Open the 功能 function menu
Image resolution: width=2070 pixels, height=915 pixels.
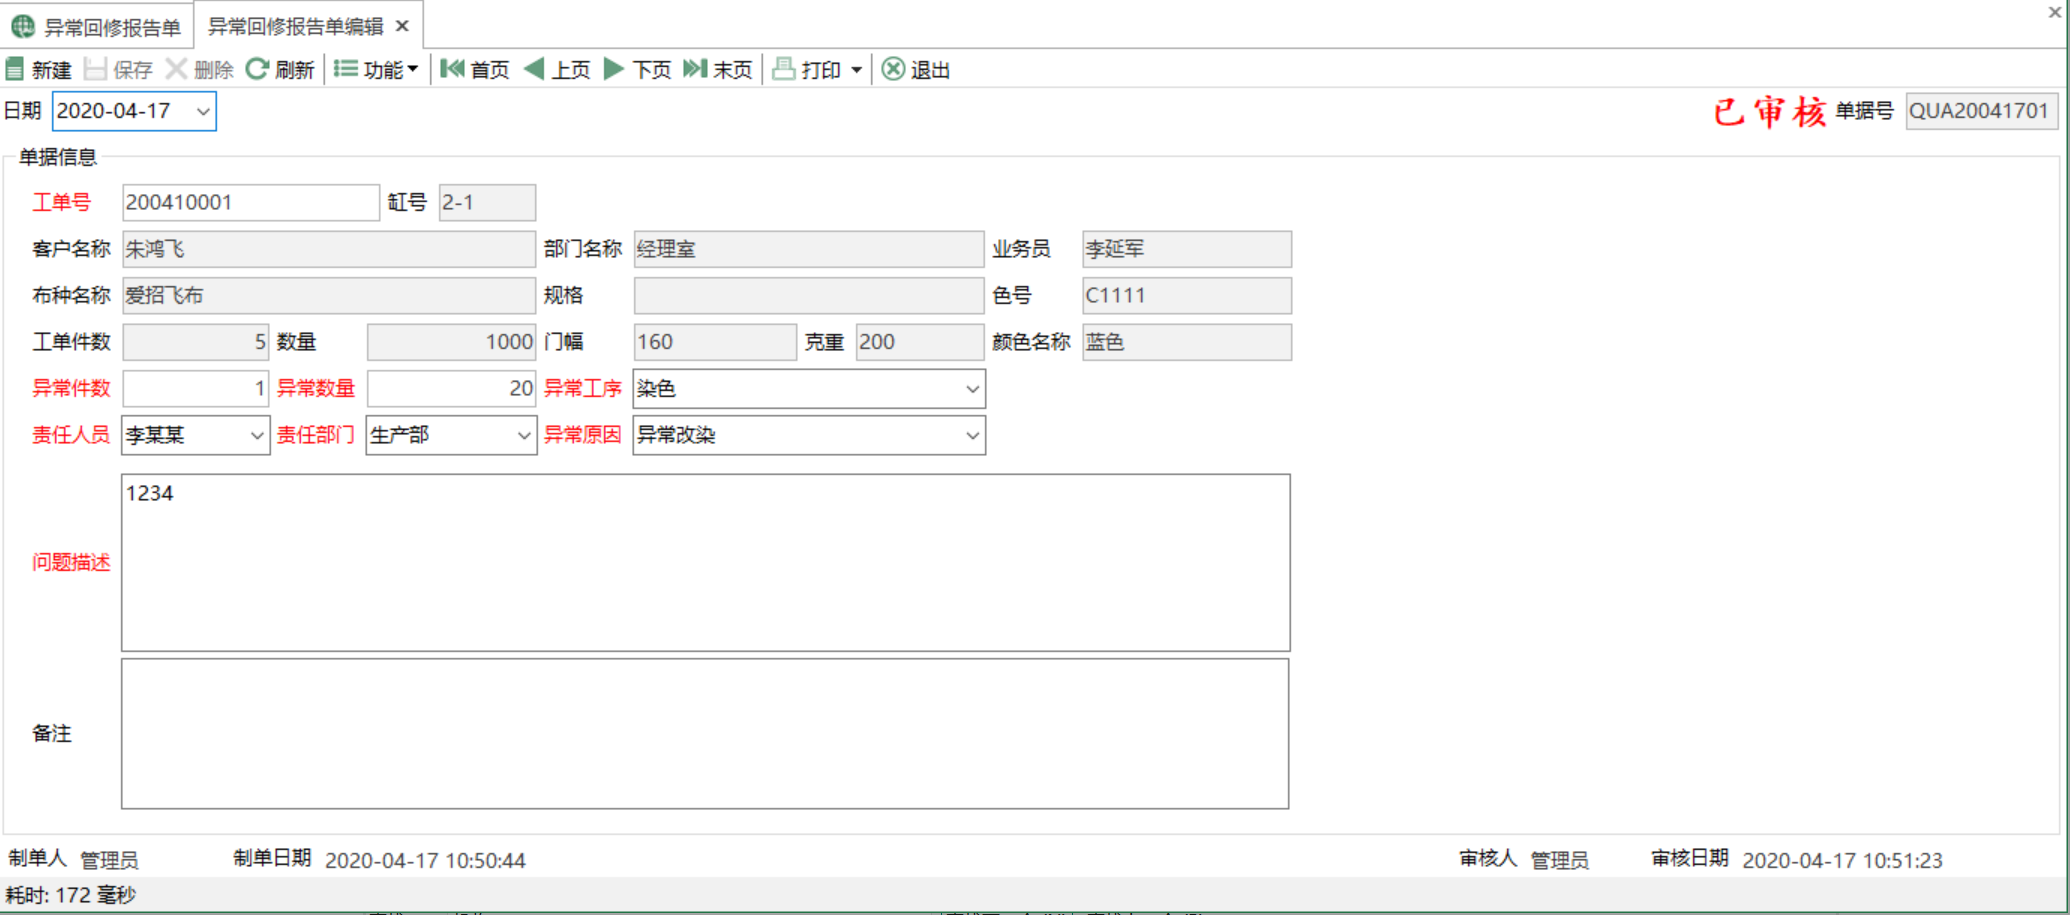pyautogui.click(x=376, y=69)
